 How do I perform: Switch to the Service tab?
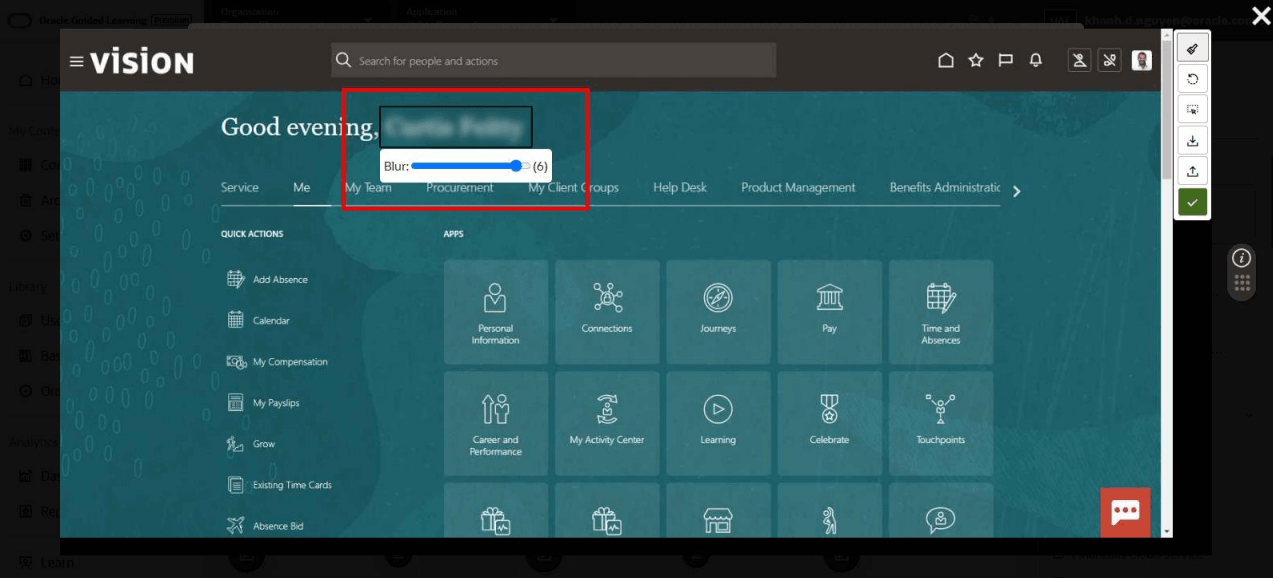coord(240,187)
